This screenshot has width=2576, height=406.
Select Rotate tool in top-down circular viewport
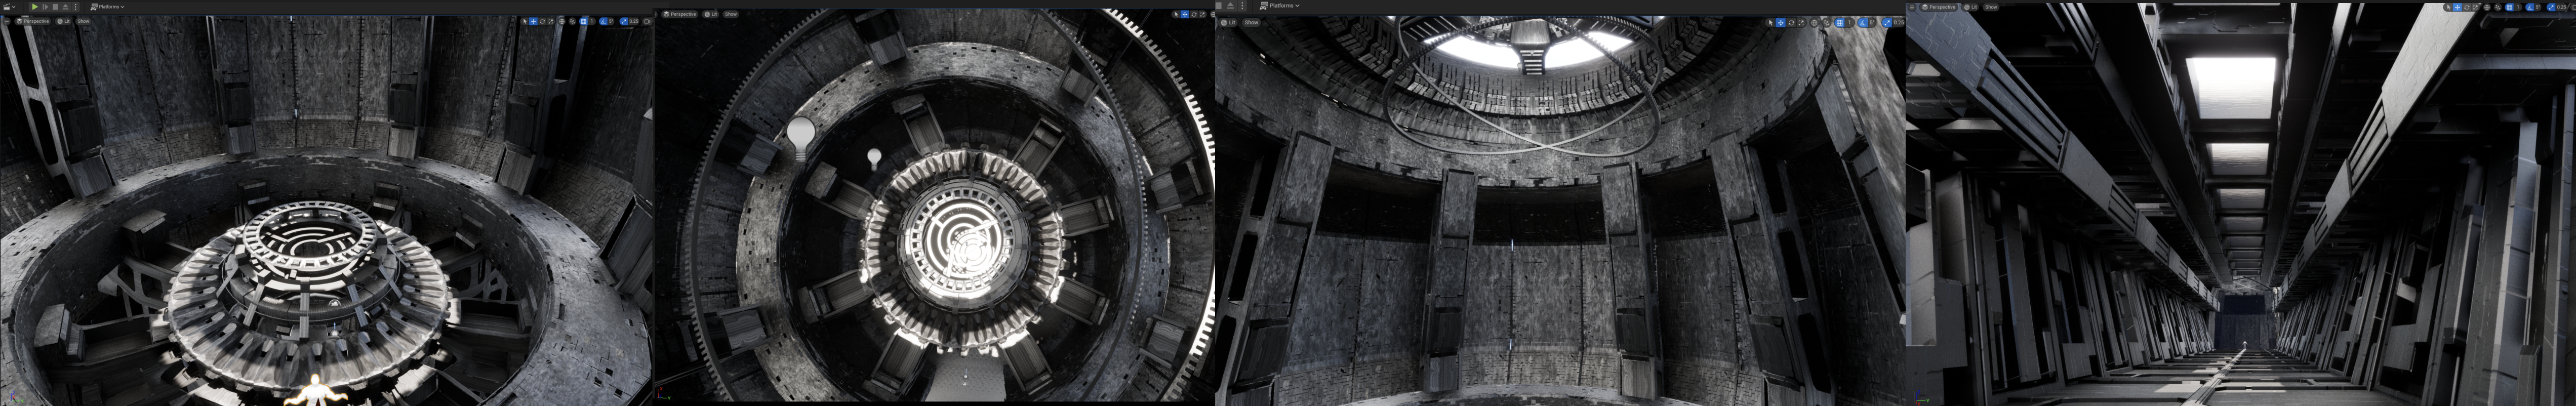(x=1194, y=14)
